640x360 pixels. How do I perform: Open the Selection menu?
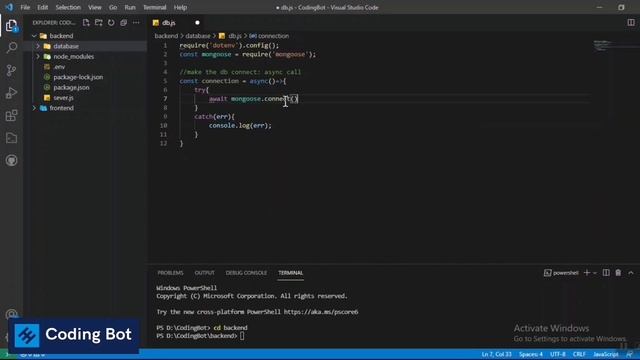coord(68,7)
